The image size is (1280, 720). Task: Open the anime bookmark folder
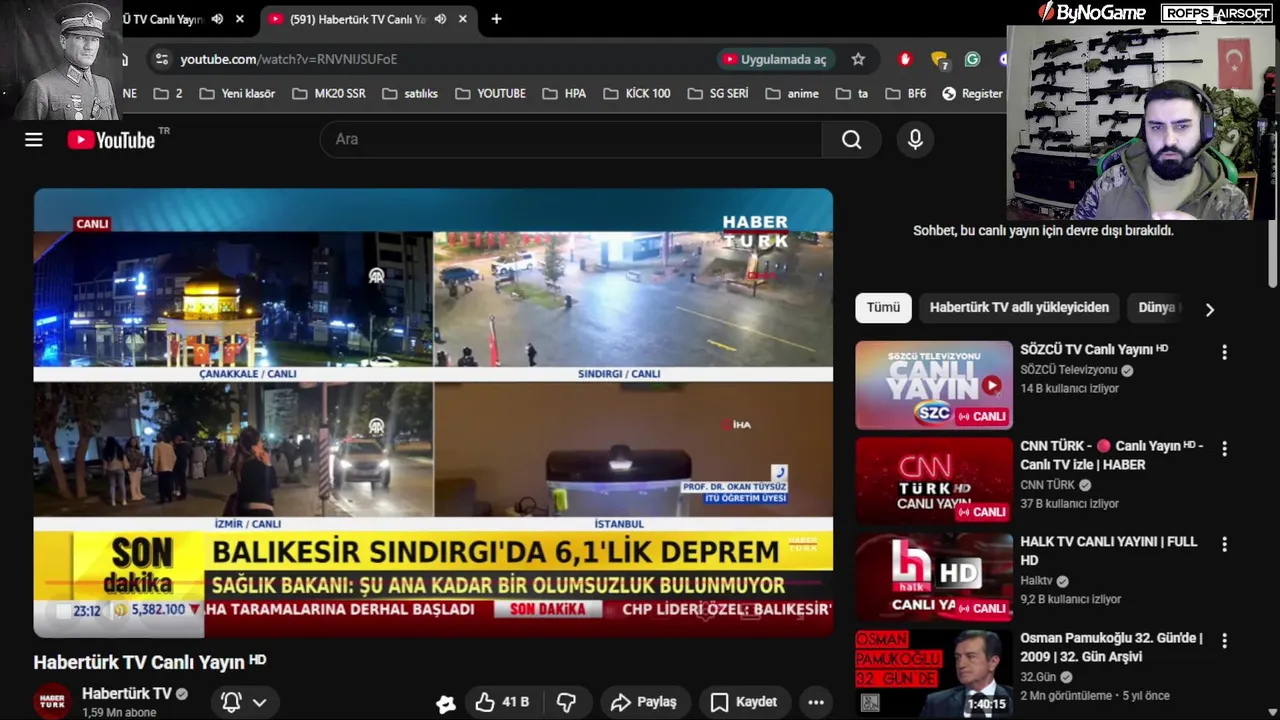[792, 93]
